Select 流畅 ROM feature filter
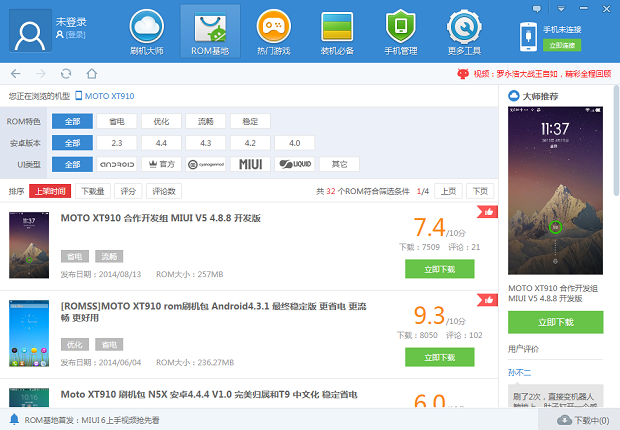The width and height of the screenshot is (620, 430). [206, 121]
